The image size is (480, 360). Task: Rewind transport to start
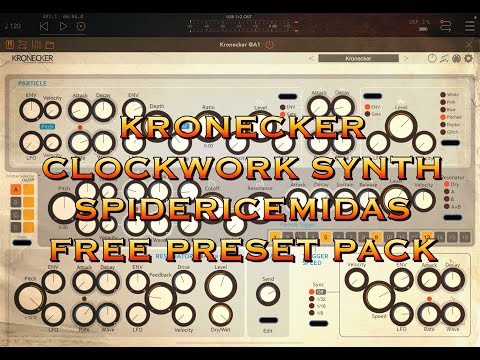[x=44, y=26]
